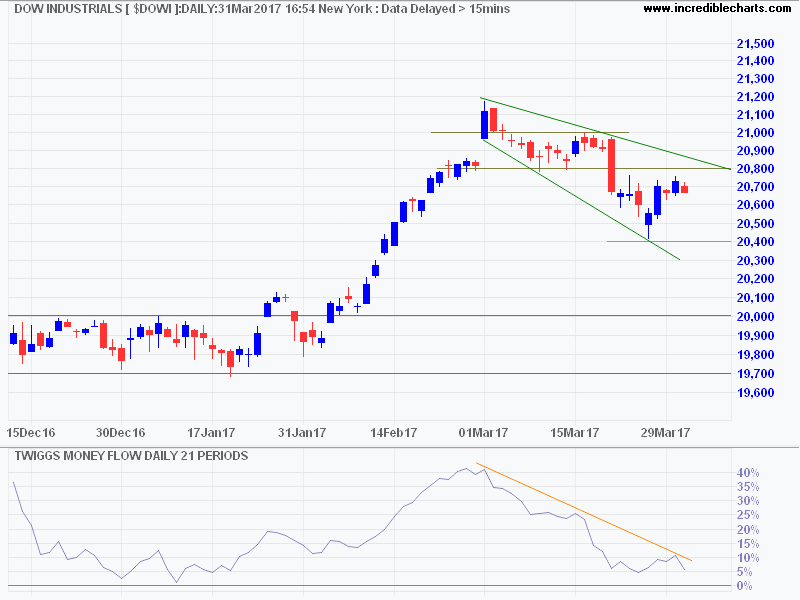
Task: Click the Twiggs Money Flow indicator title
Action: [131, 456]
